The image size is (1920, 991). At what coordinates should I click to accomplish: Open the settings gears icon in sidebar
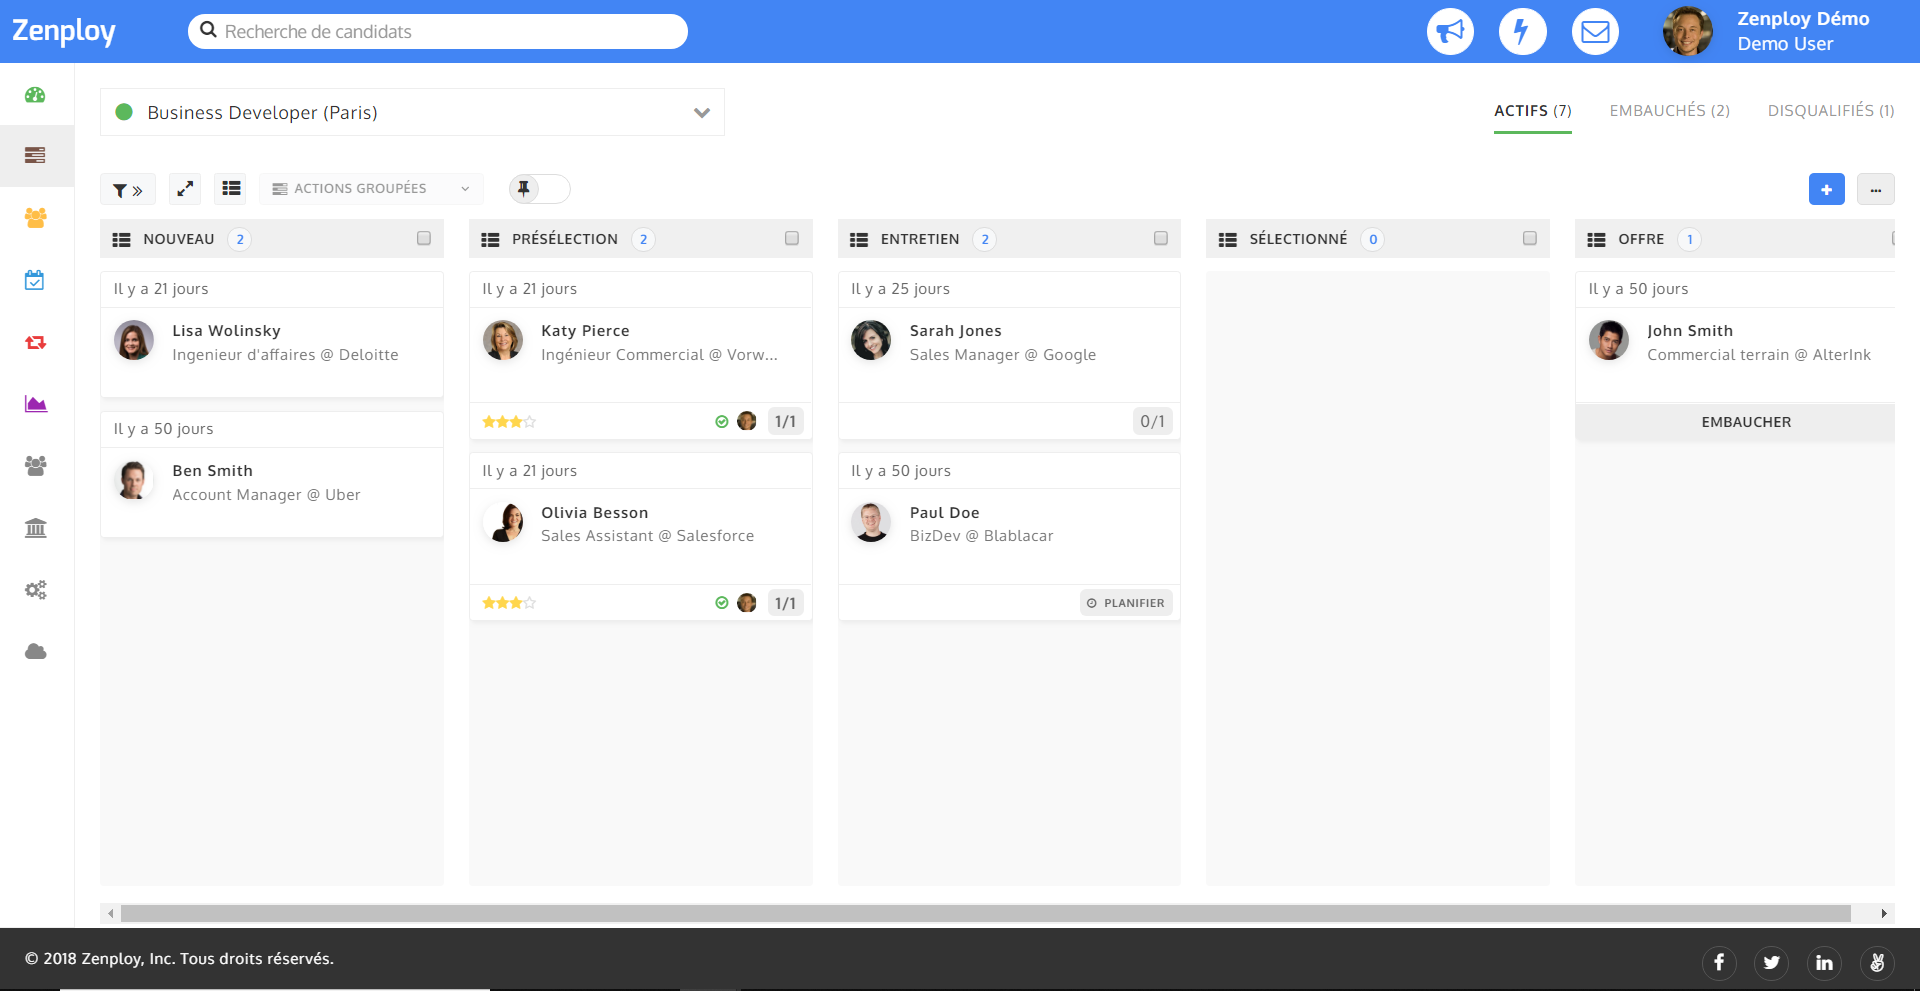pos(35,590)
